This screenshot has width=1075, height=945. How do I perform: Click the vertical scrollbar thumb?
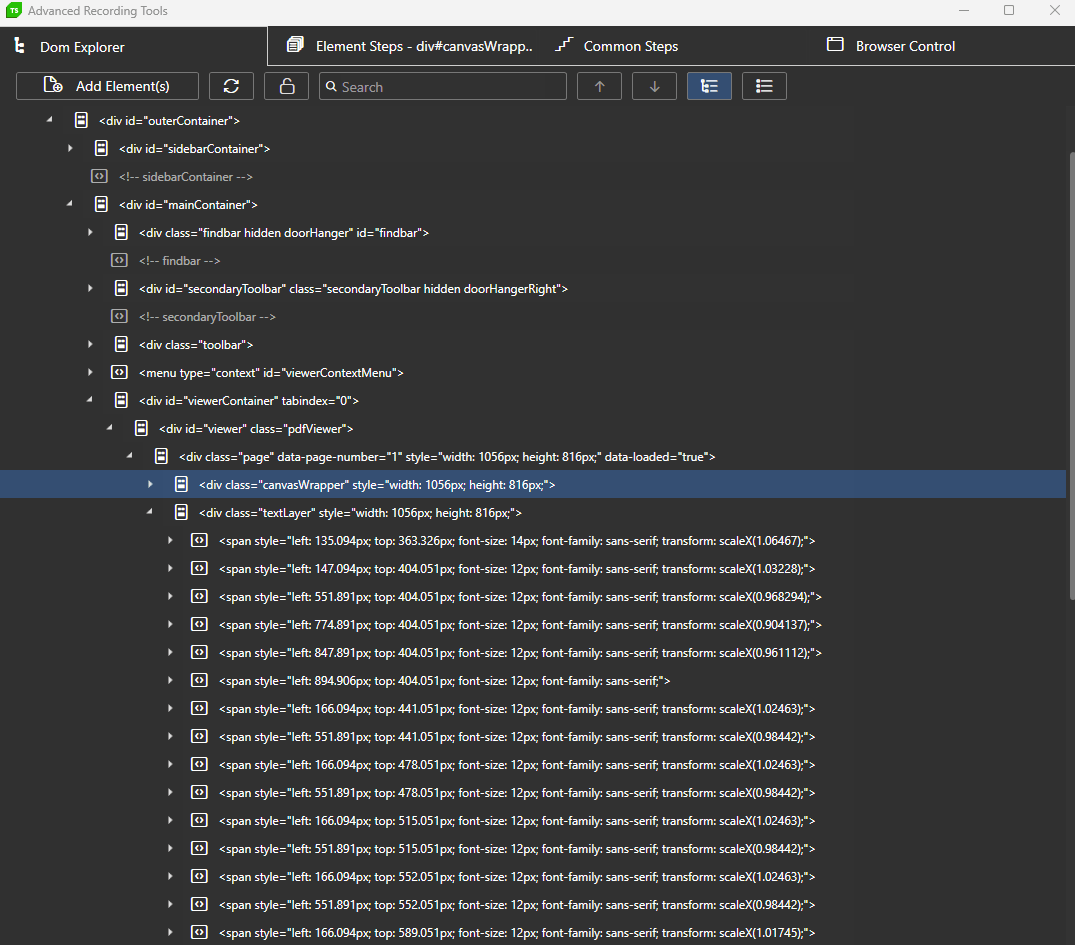(1072, 376)
